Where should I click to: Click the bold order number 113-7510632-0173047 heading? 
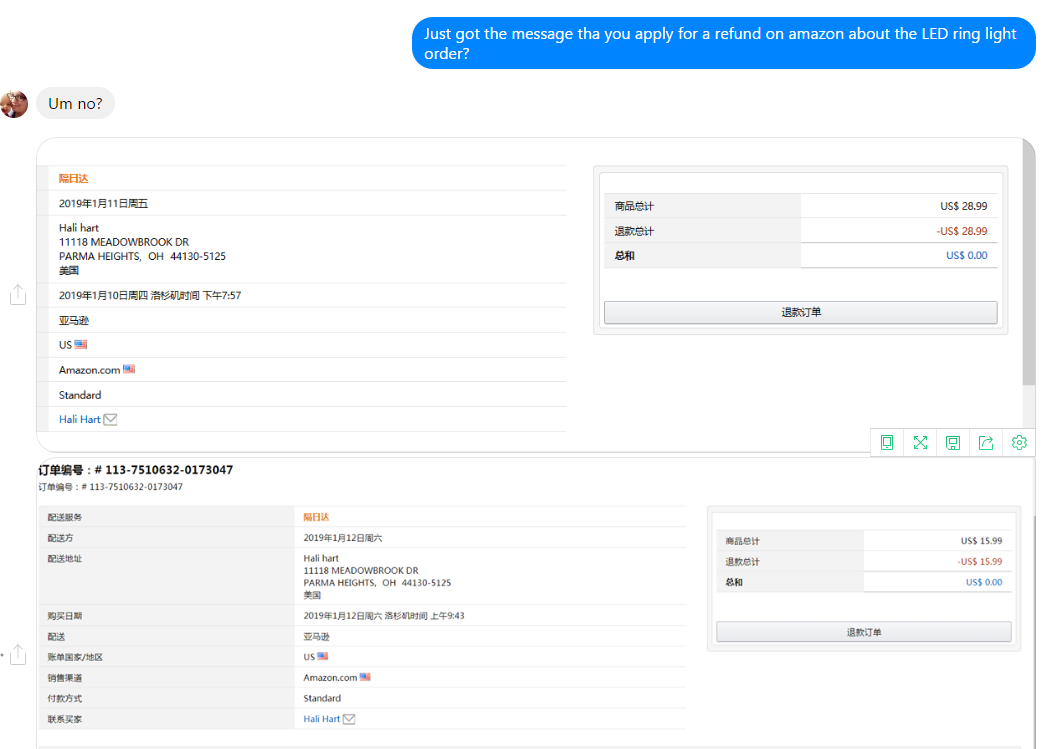pyautogui.click(x=135, y=469)
